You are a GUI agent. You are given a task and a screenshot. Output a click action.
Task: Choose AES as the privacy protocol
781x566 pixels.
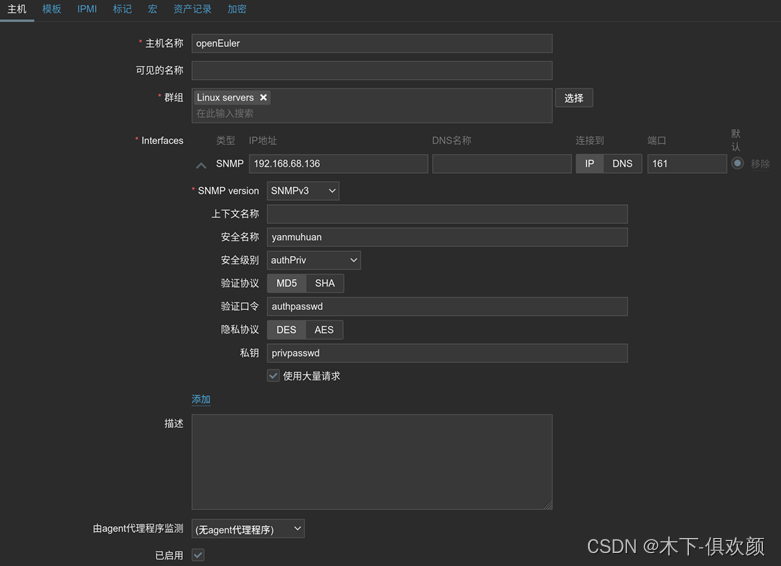(x=324, y=330)
